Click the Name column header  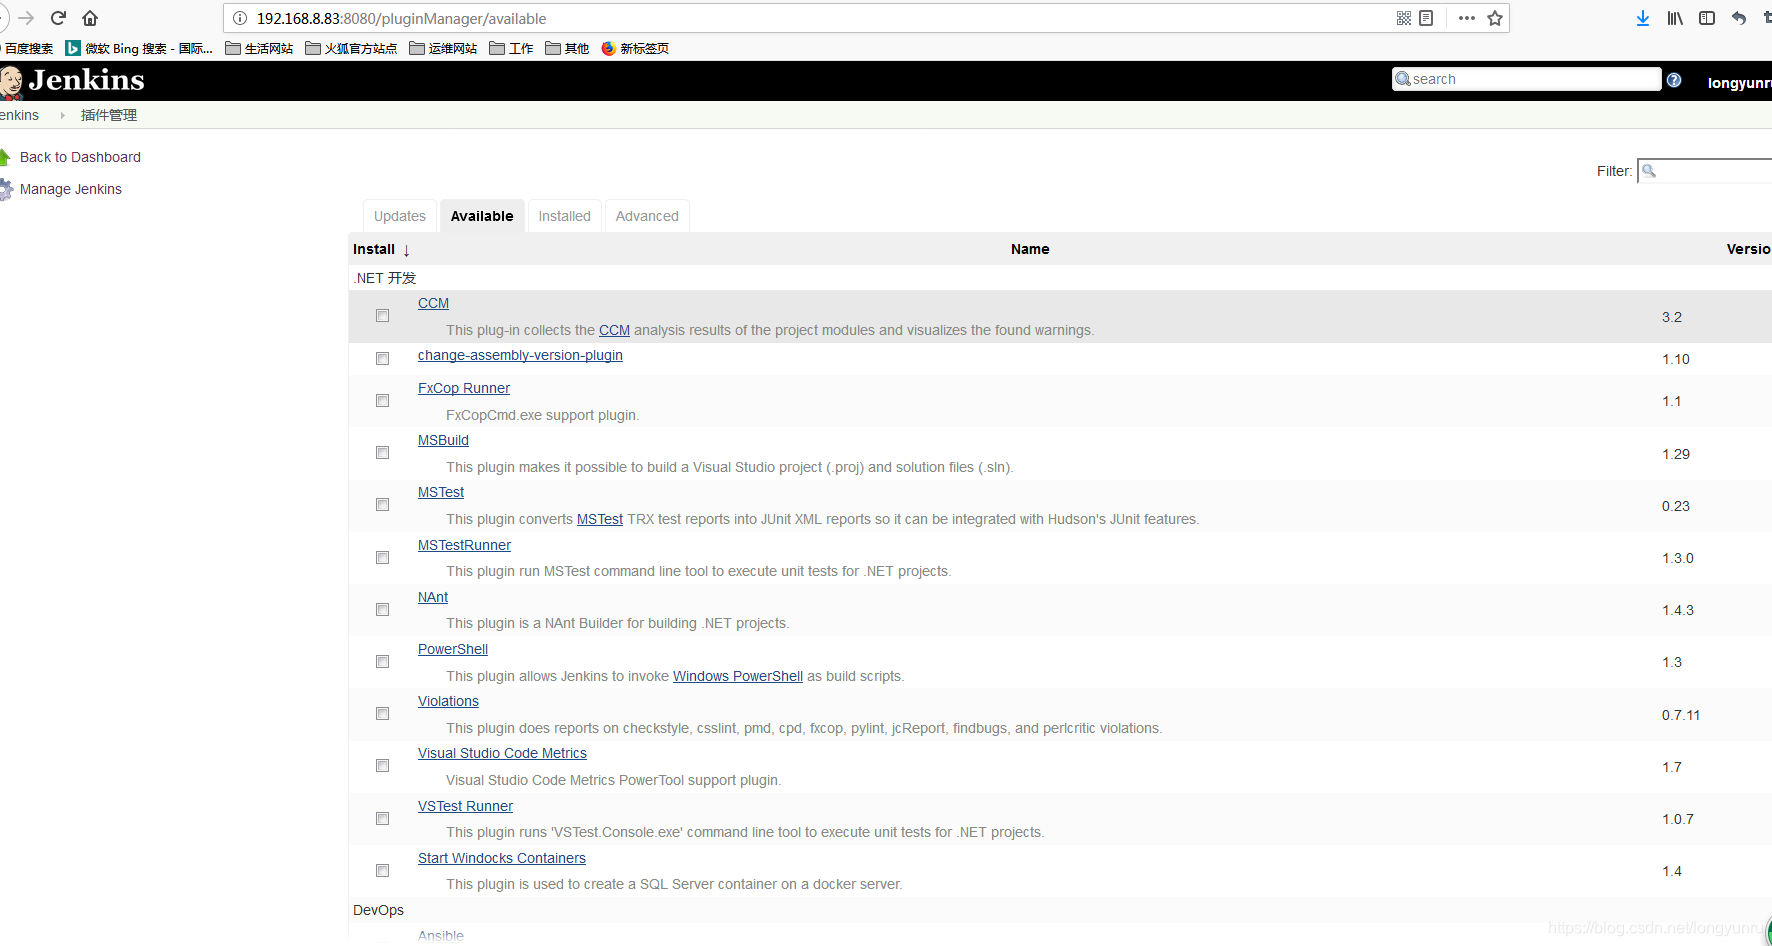pyautogui.click(x=1030, y=249)
